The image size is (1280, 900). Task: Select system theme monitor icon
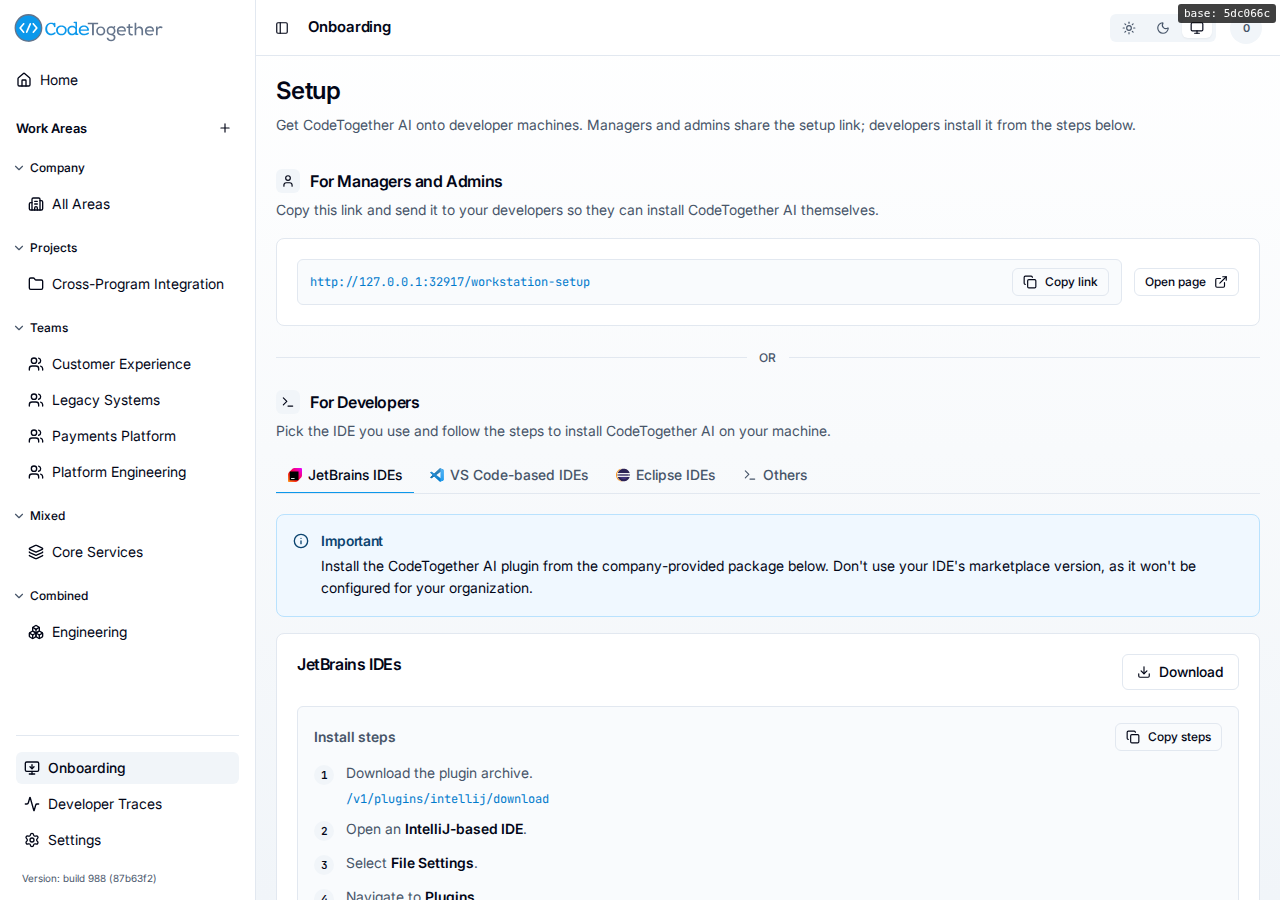pos(1196,28)
